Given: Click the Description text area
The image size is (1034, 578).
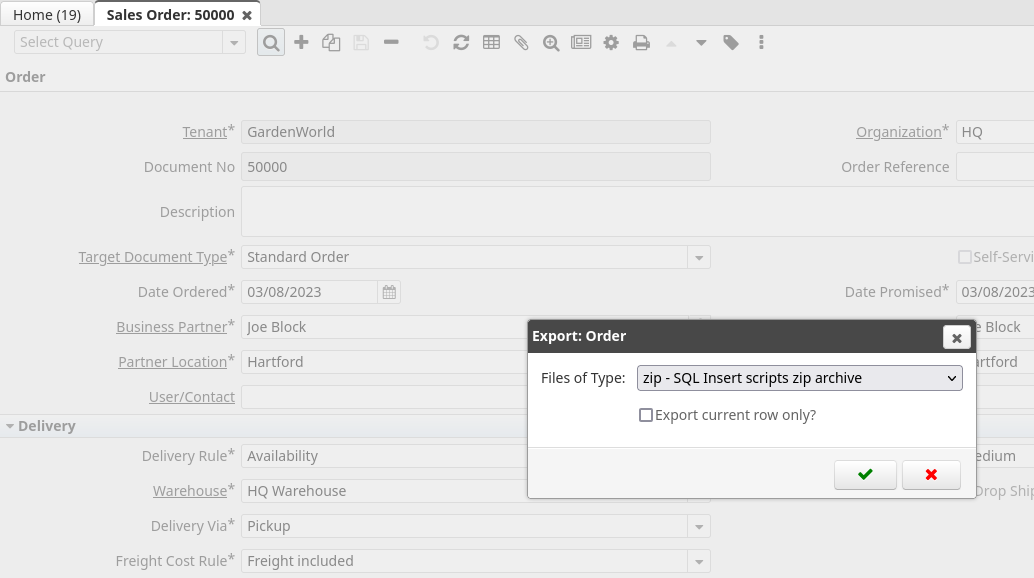Looking at the screenshot, I should (x=637, y=212).
